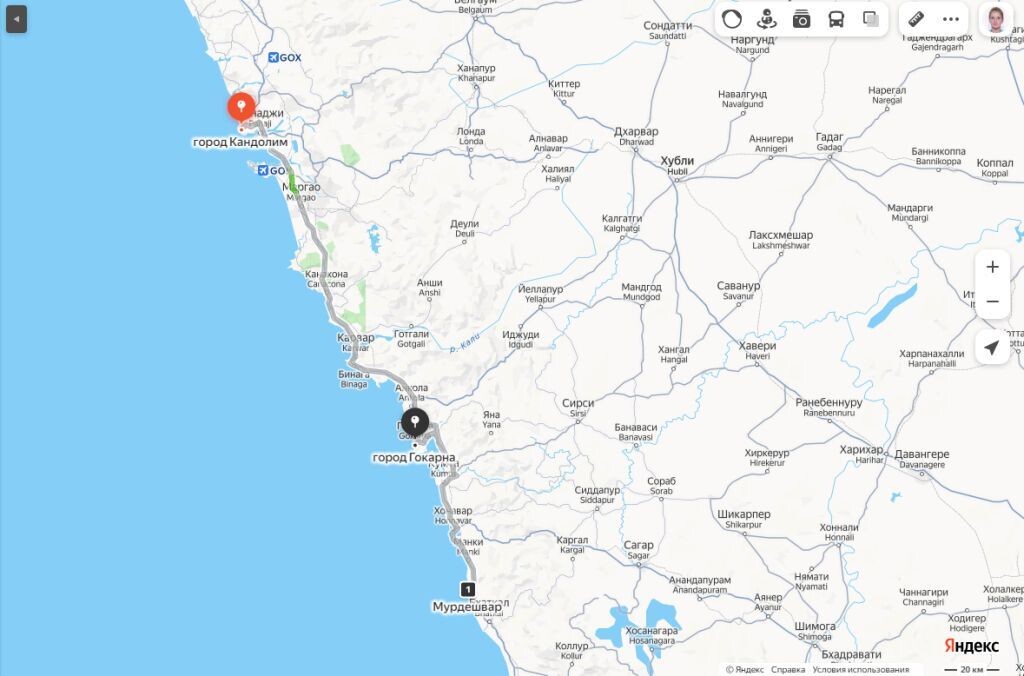Click route point marker 1 near Murdeshwar
Image resolution: width=1024 pixels, height=676 pixels.
point(468,589)
